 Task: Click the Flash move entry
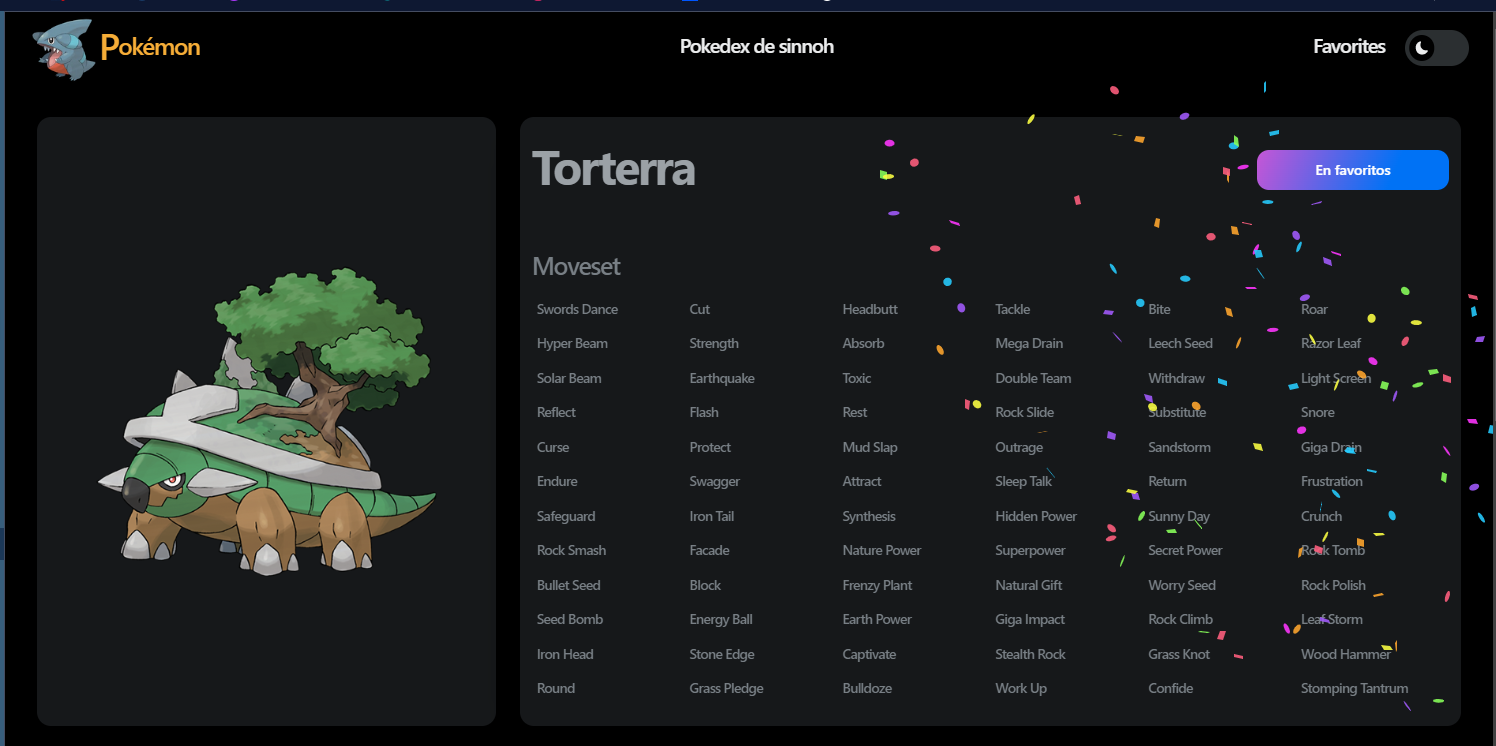coord(704,412)
